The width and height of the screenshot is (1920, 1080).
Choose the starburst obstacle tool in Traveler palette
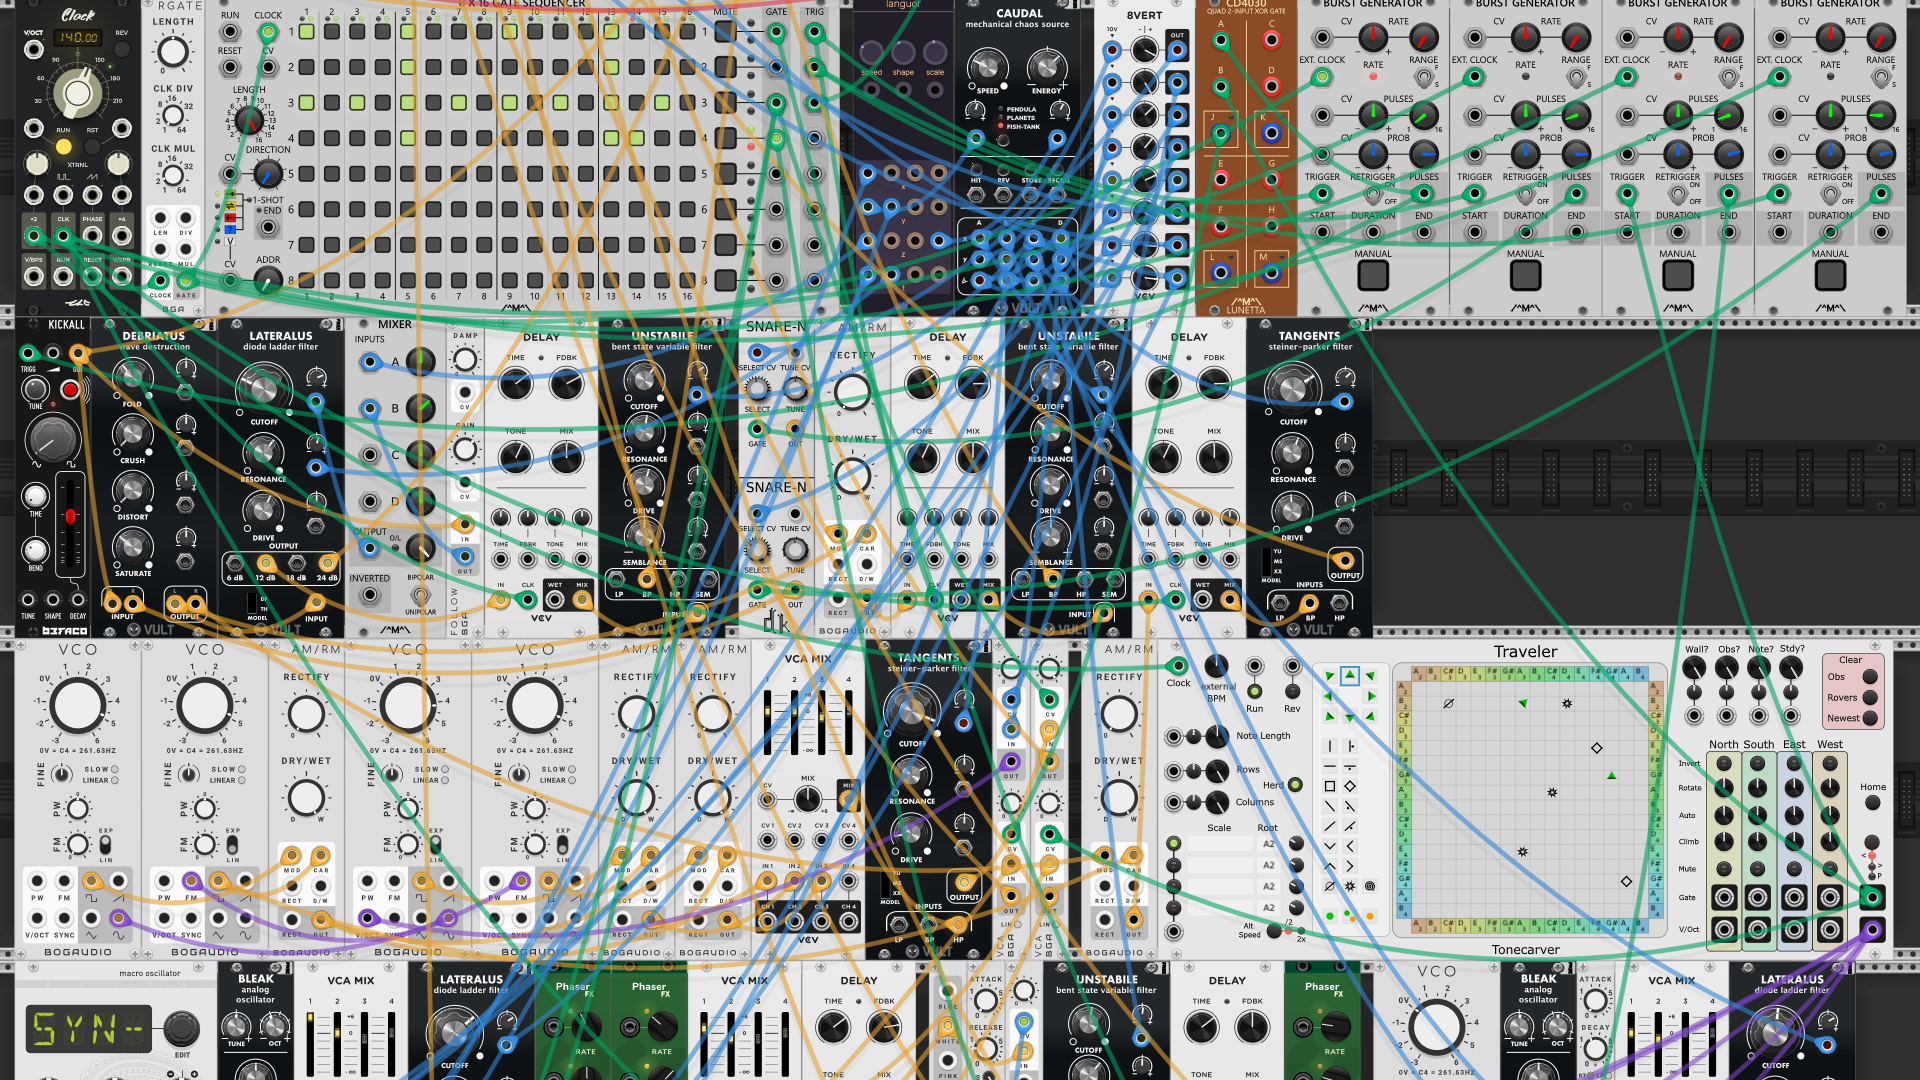pos(1350,886)
